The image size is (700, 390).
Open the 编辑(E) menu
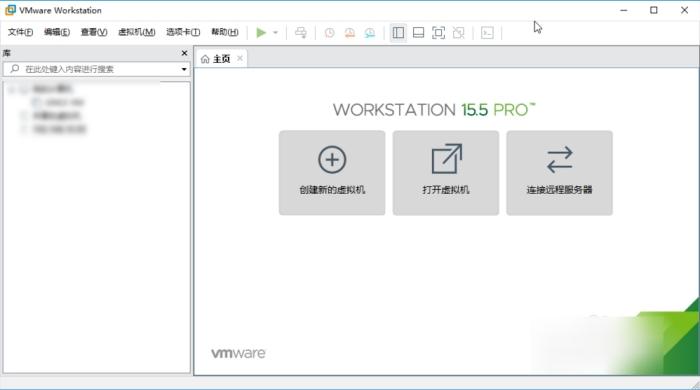point(57,32)
